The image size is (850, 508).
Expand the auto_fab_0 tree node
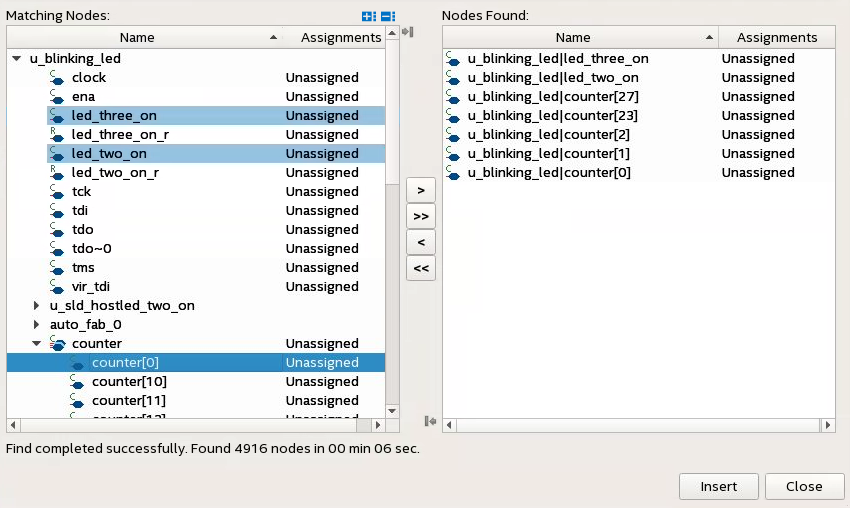tap(37, 325)
